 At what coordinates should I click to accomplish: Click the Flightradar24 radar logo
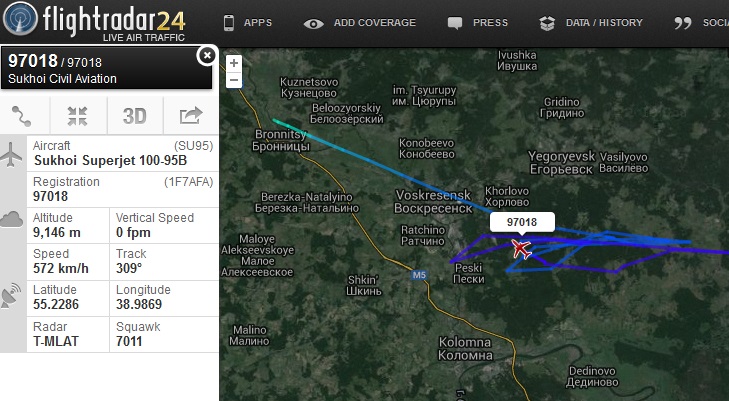[20, 20]
